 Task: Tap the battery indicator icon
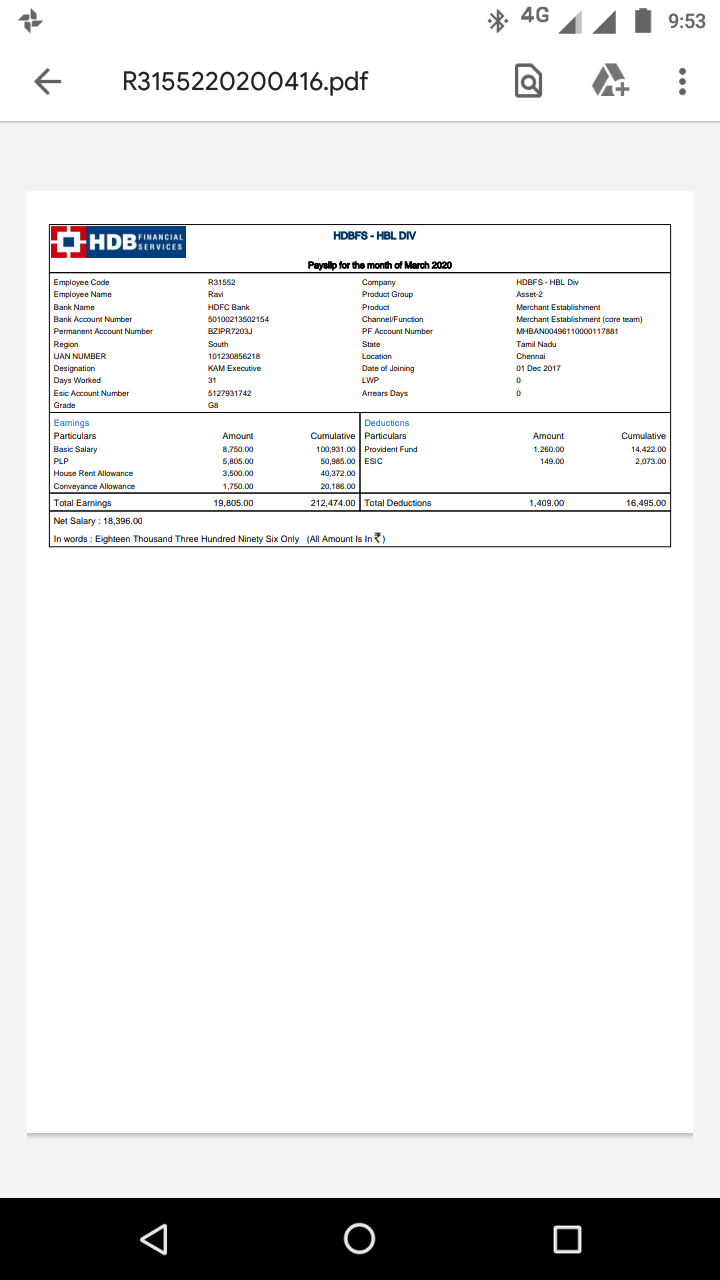(645, 20)
